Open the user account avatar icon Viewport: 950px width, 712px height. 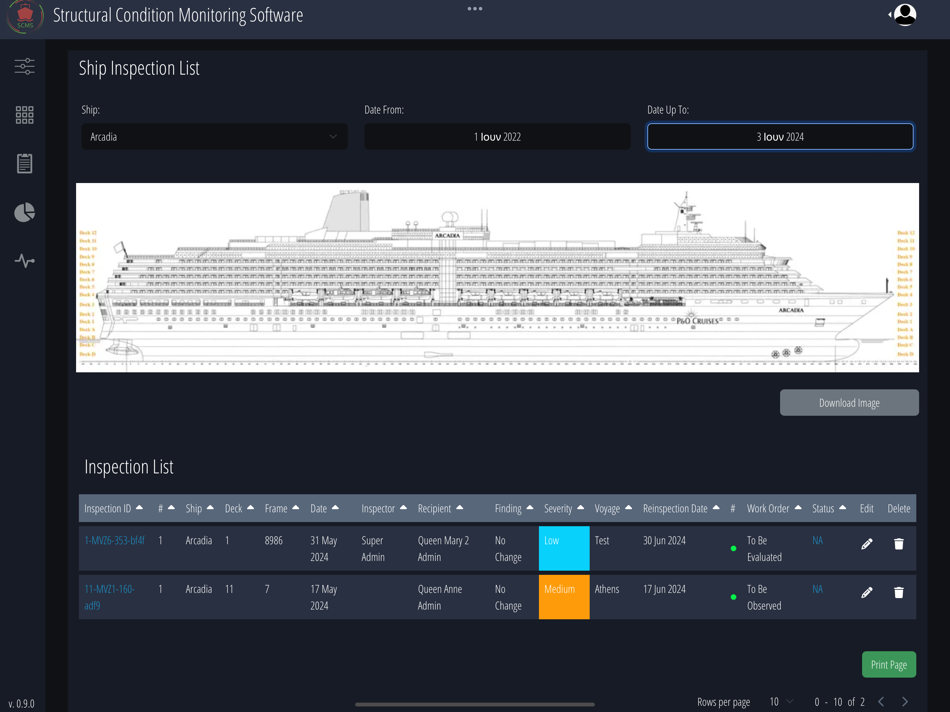(x=905, y=15)
